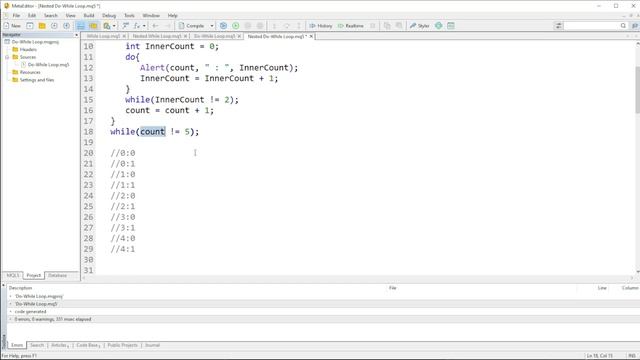Select Settings and files folder
This screenshot has width=640, height=360.
click(x=37, y=80)
